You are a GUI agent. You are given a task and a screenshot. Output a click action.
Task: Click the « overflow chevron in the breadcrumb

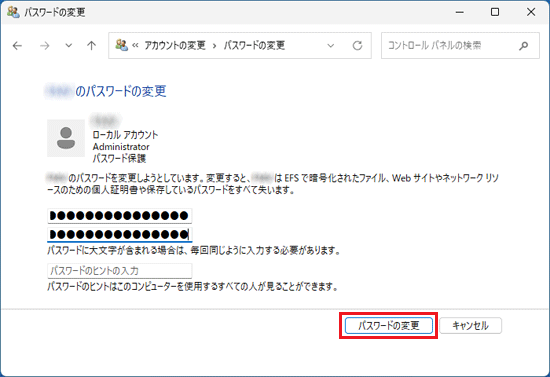[135, 46]
